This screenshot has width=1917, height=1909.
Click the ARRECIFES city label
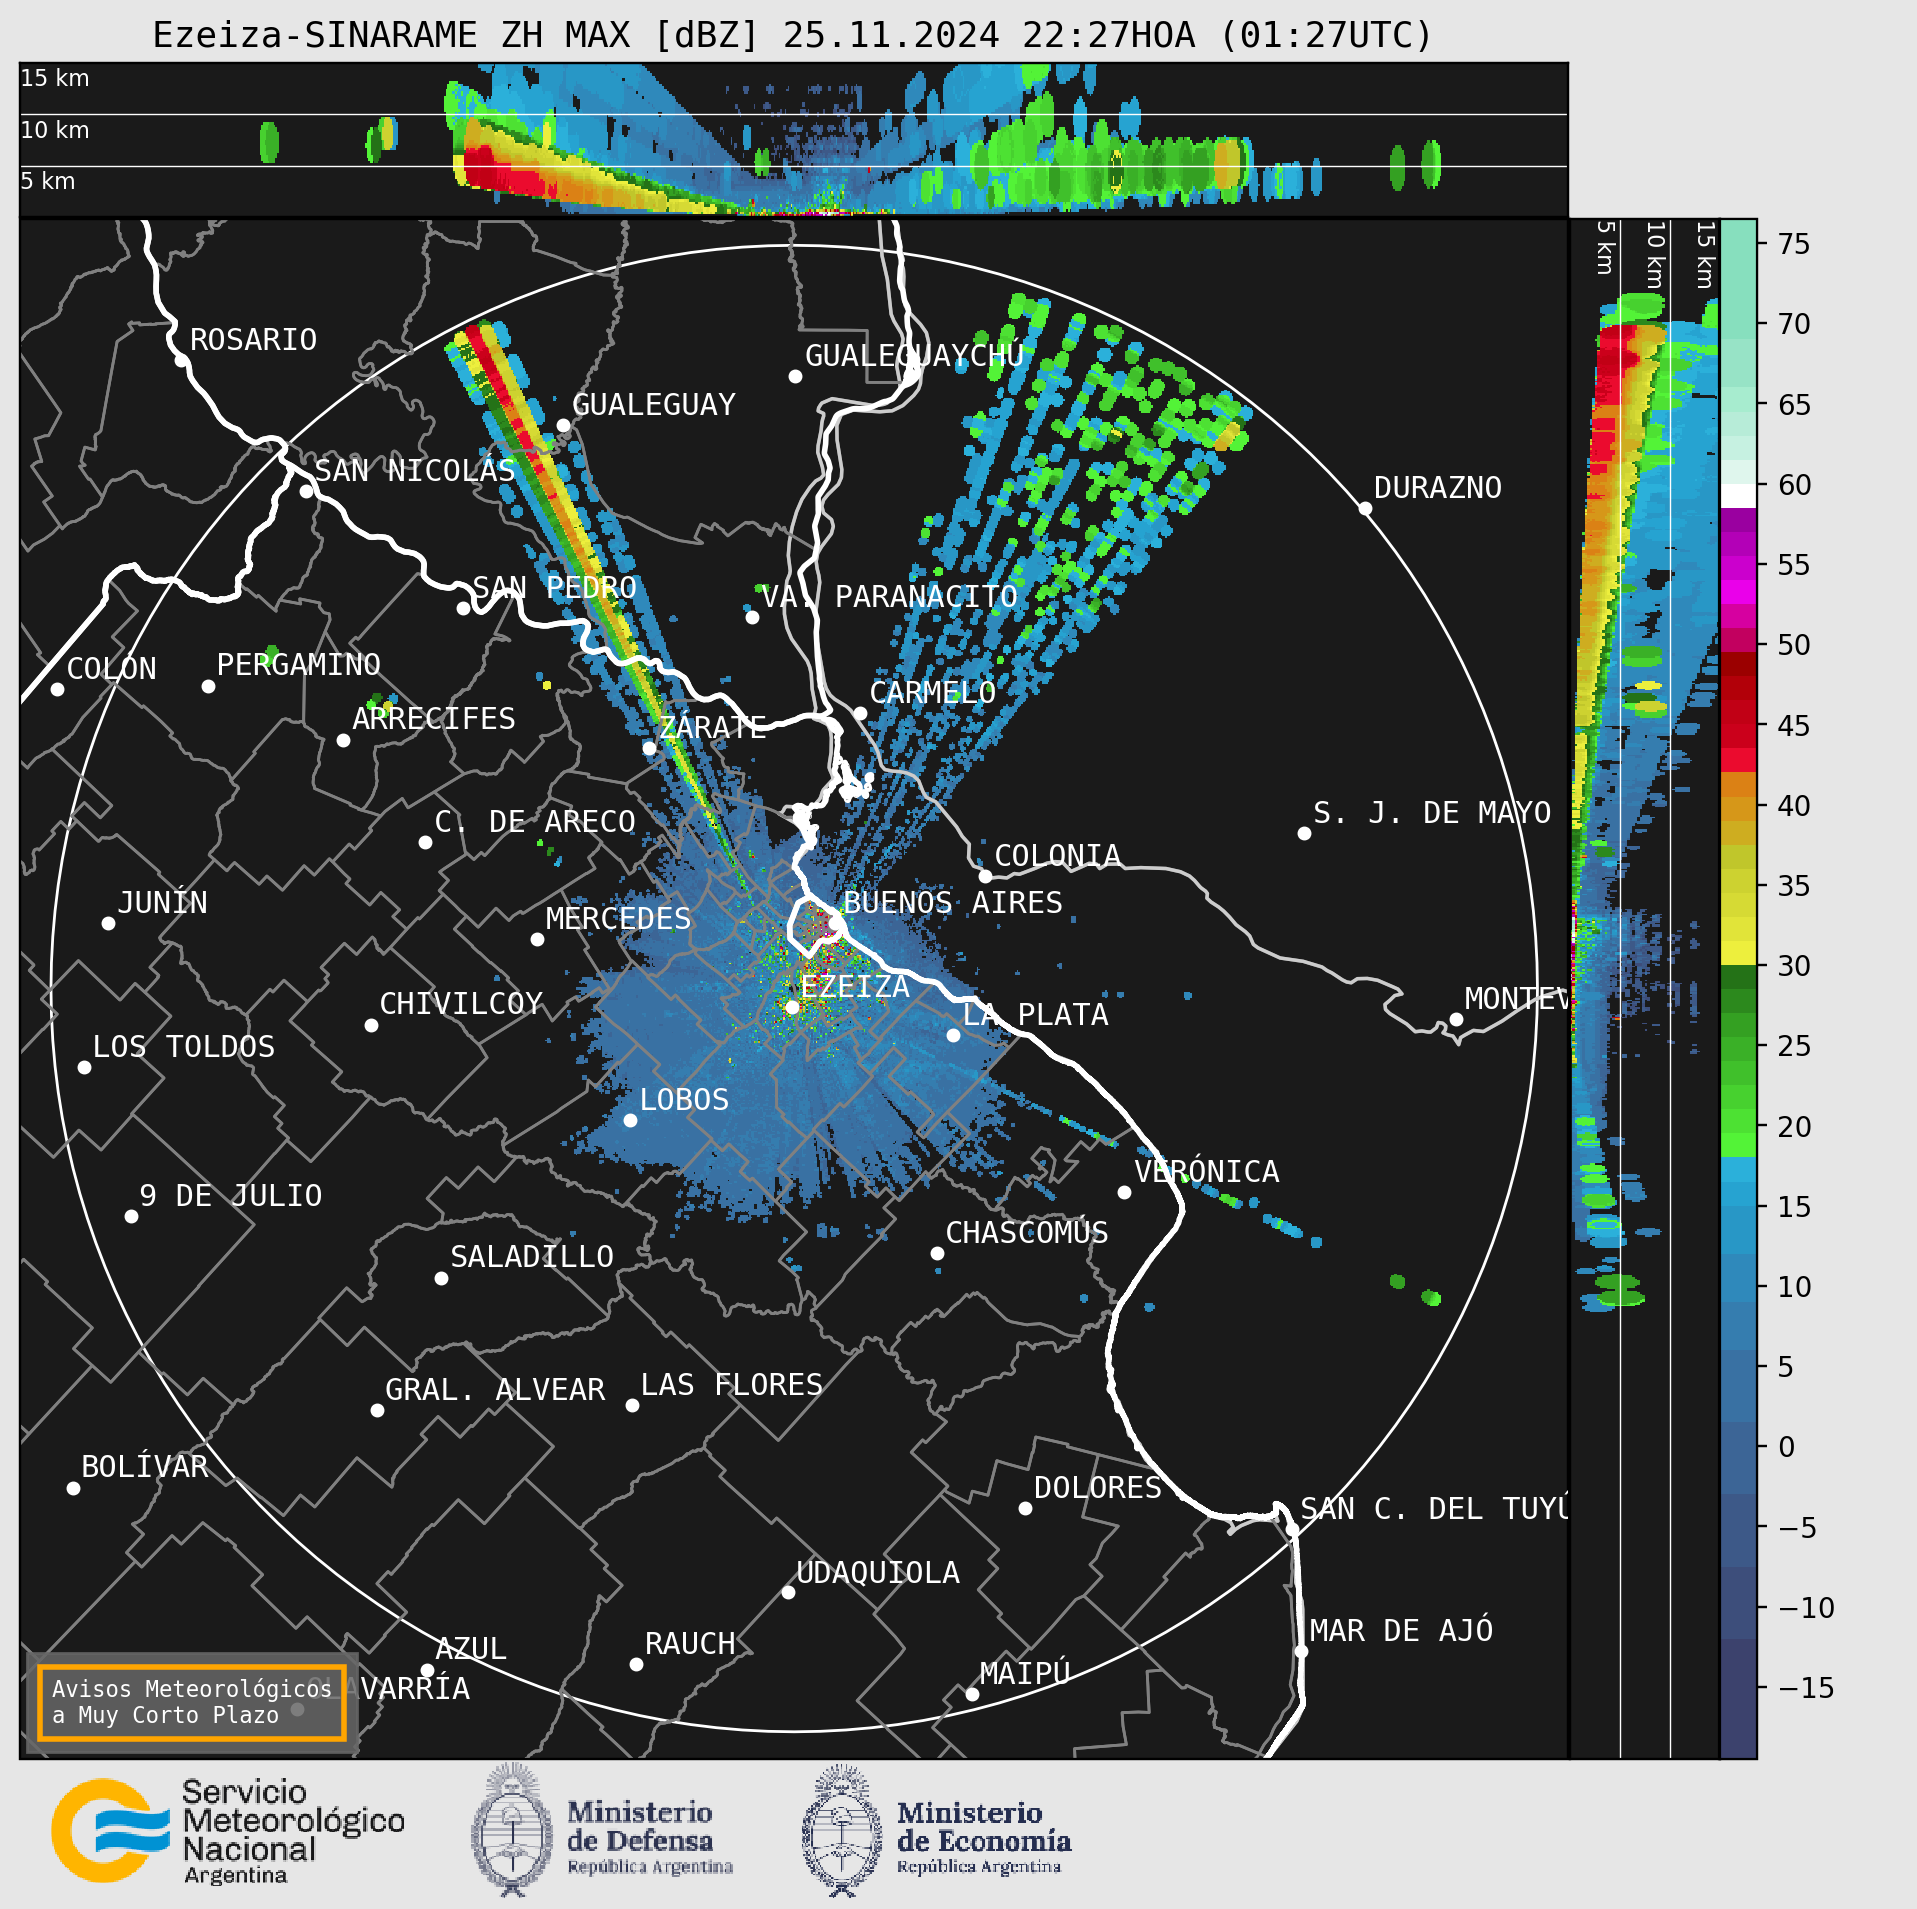point(433,719)
